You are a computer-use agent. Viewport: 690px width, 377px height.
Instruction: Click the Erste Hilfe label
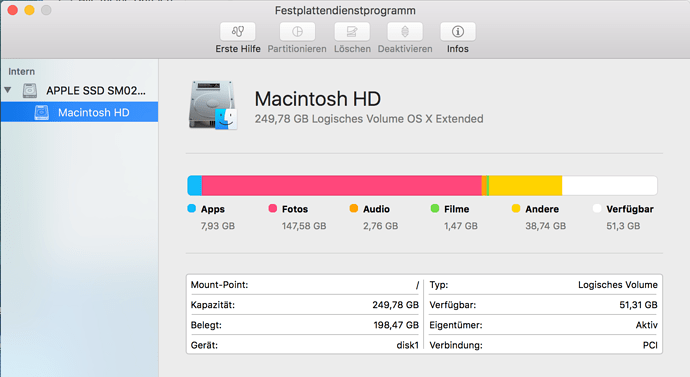click(x=238, y=49)
